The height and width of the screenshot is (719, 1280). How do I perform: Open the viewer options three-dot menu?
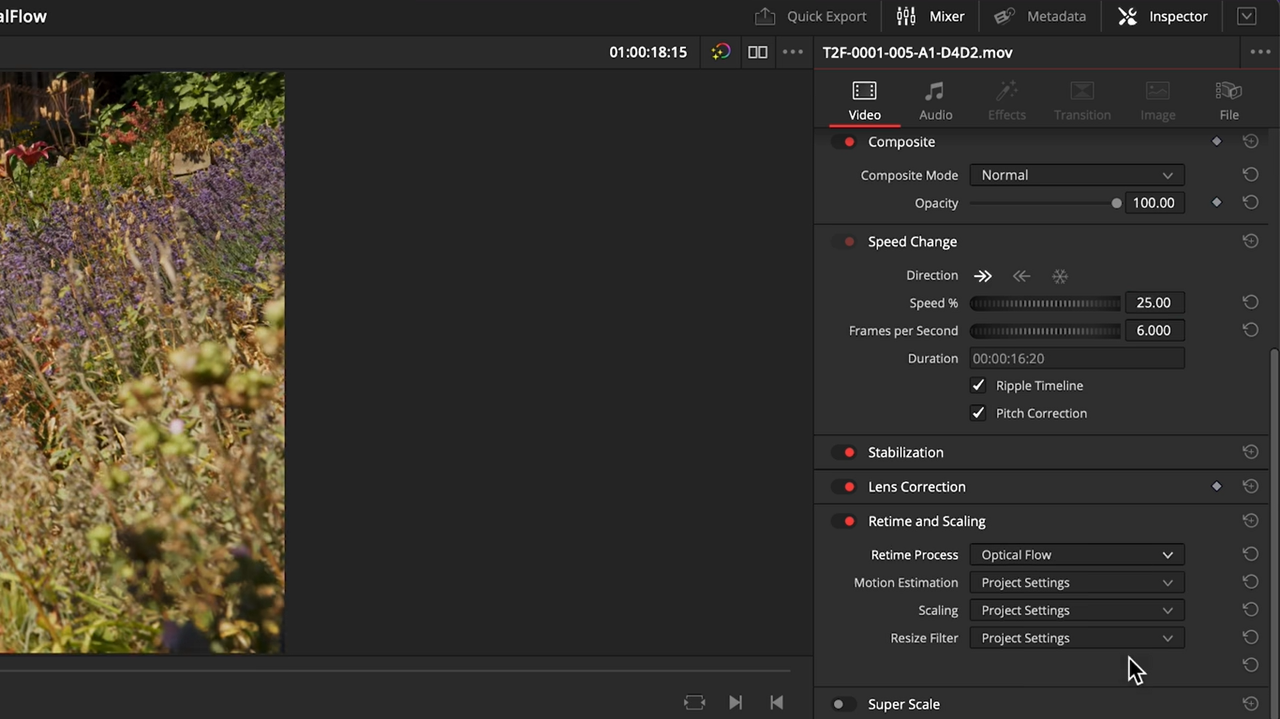(793, 52)
